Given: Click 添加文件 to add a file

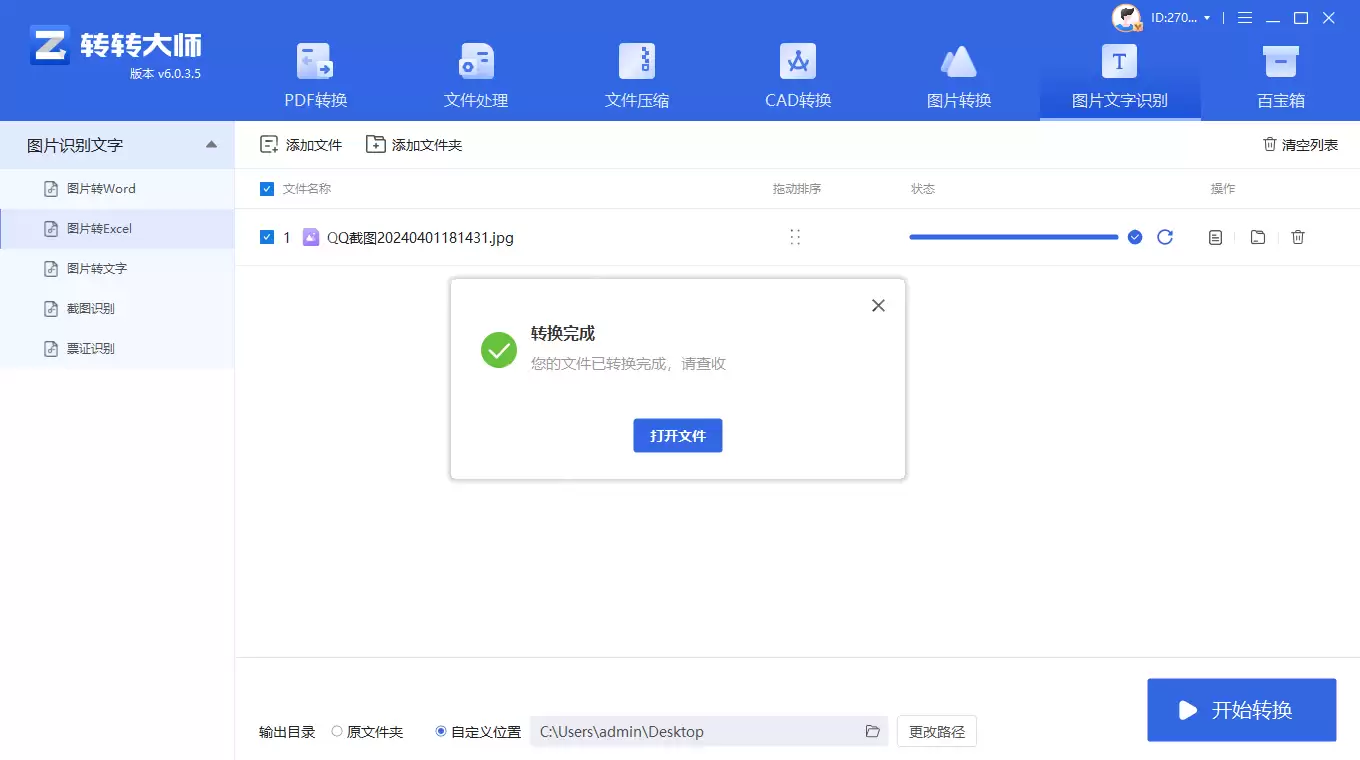Looking at the screenshot, I should coord(300,144).
